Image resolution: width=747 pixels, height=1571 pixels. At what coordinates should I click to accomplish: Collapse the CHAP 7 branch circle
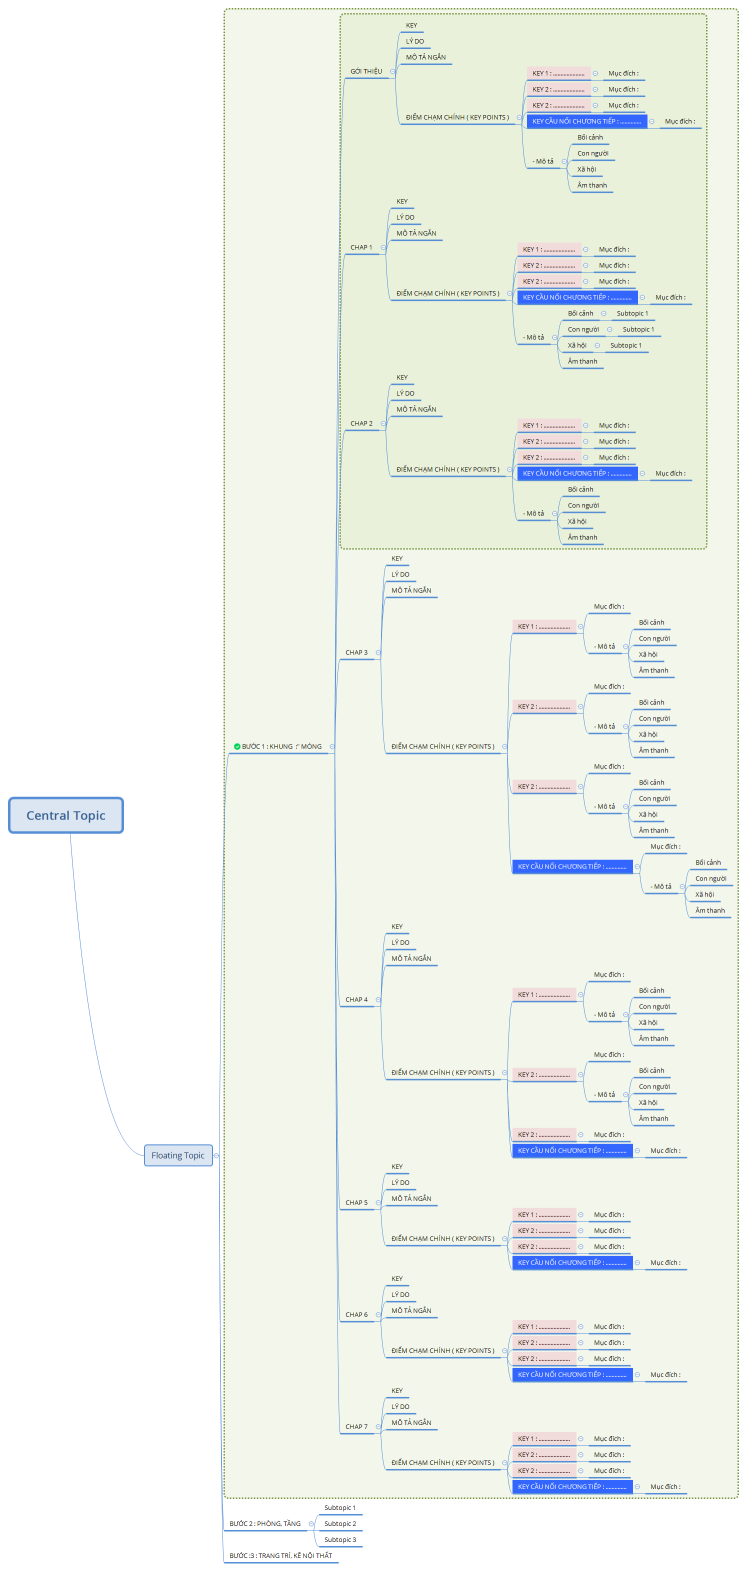(378, 1426)
